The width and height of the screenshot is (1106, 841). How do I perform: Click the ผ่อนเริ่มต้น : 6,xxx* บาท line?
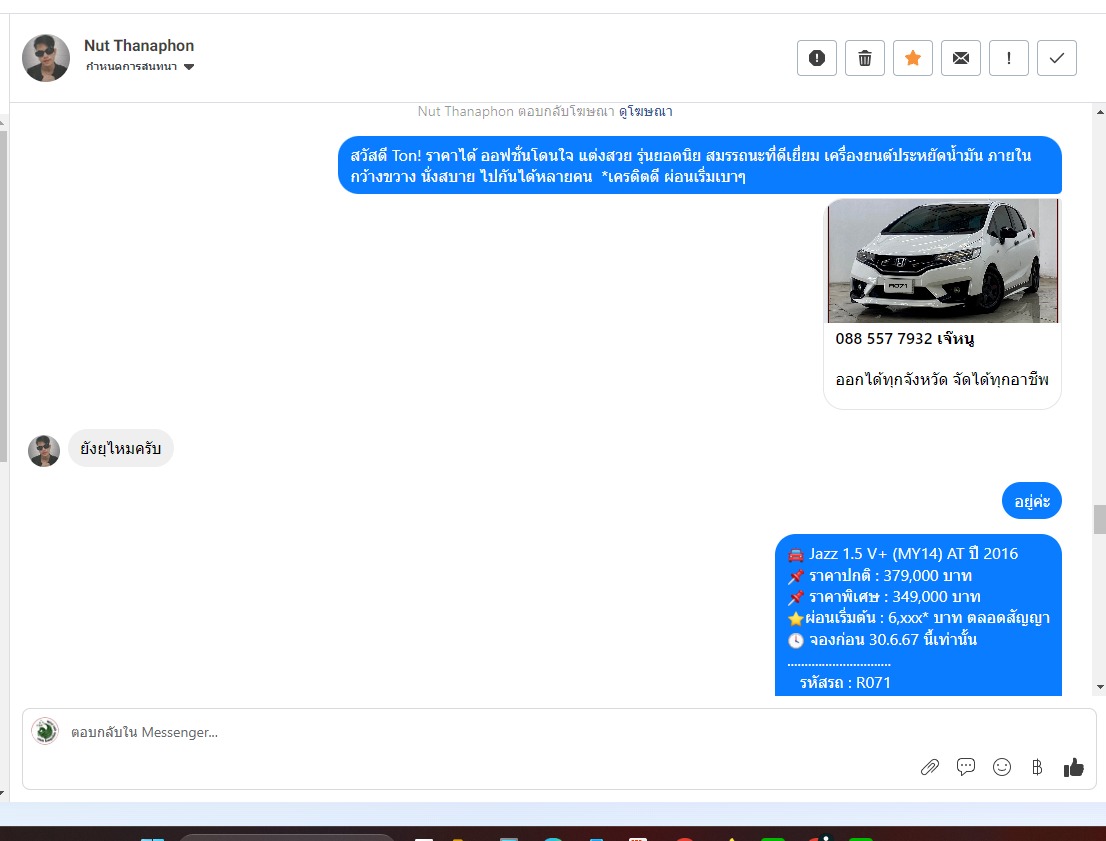tap(918, 619)
